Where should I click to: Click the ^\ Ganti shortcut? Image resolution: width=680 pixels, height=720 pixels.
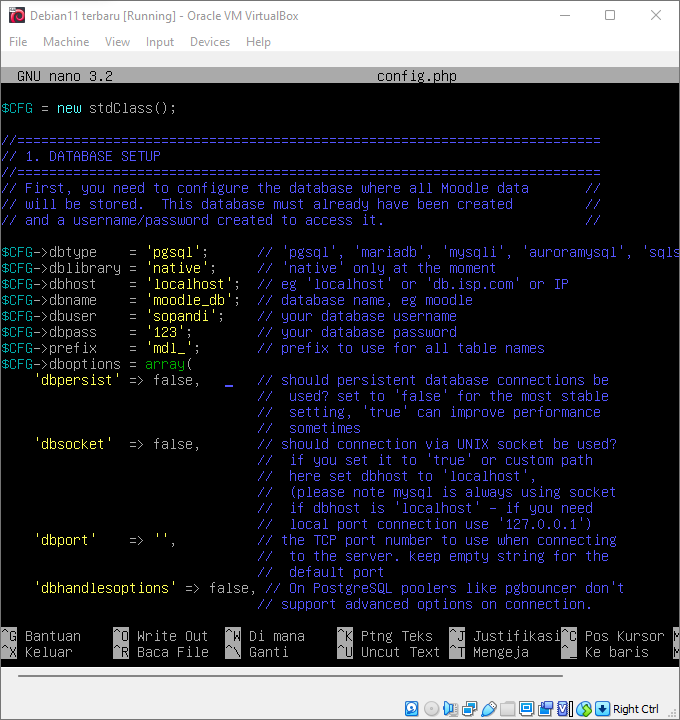pos(257,652)
